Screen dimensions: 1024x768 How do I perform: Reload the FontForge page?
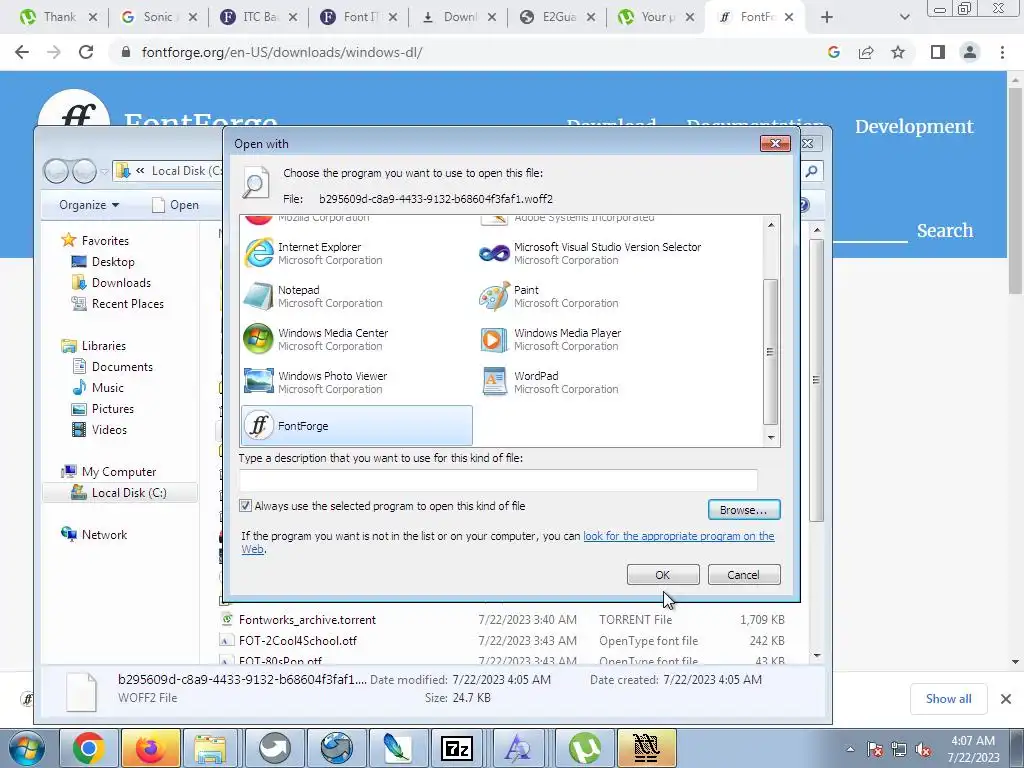coord(86,52)
